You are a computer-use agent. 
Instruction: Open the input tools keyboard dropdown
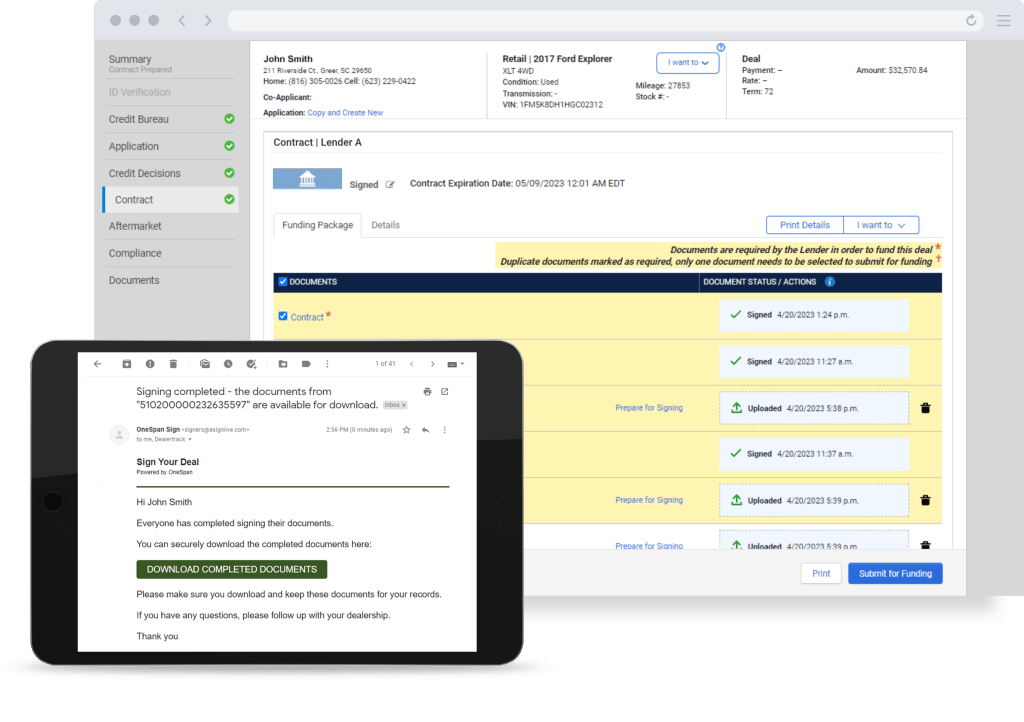point(455,364)
